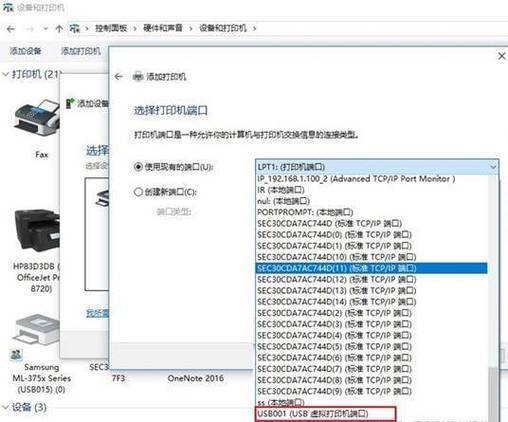This screenshot has height=422, width=508.
Task: Close the 添加打印机 dialog
Action: pos(501,56)
